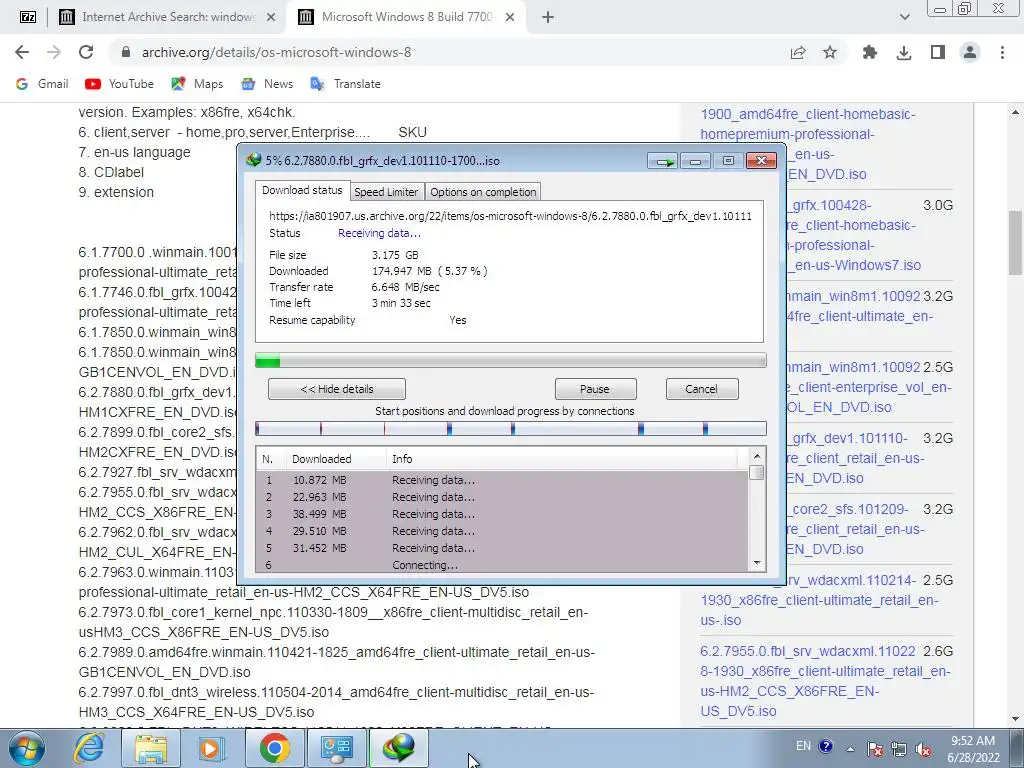Open the Control Panel taskbar icon
1024x768 pixels.
[336, 748]
